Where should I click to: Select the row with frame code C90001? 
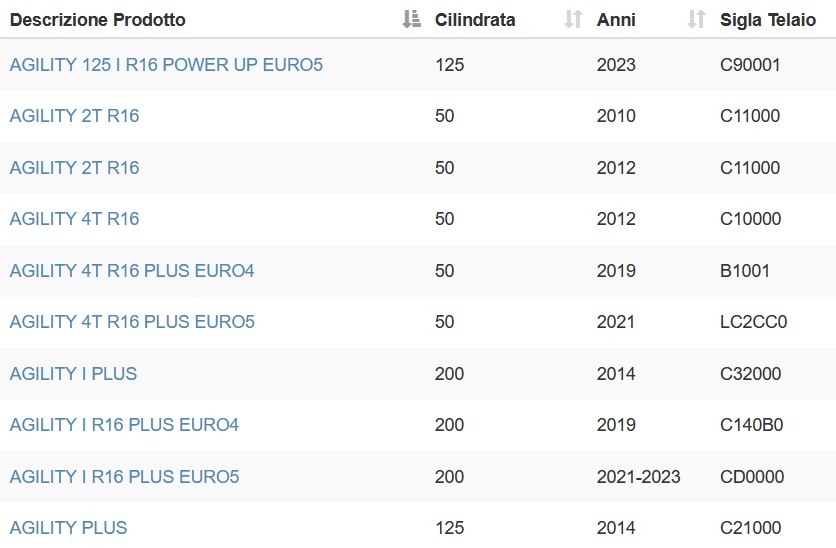[418, 65]
